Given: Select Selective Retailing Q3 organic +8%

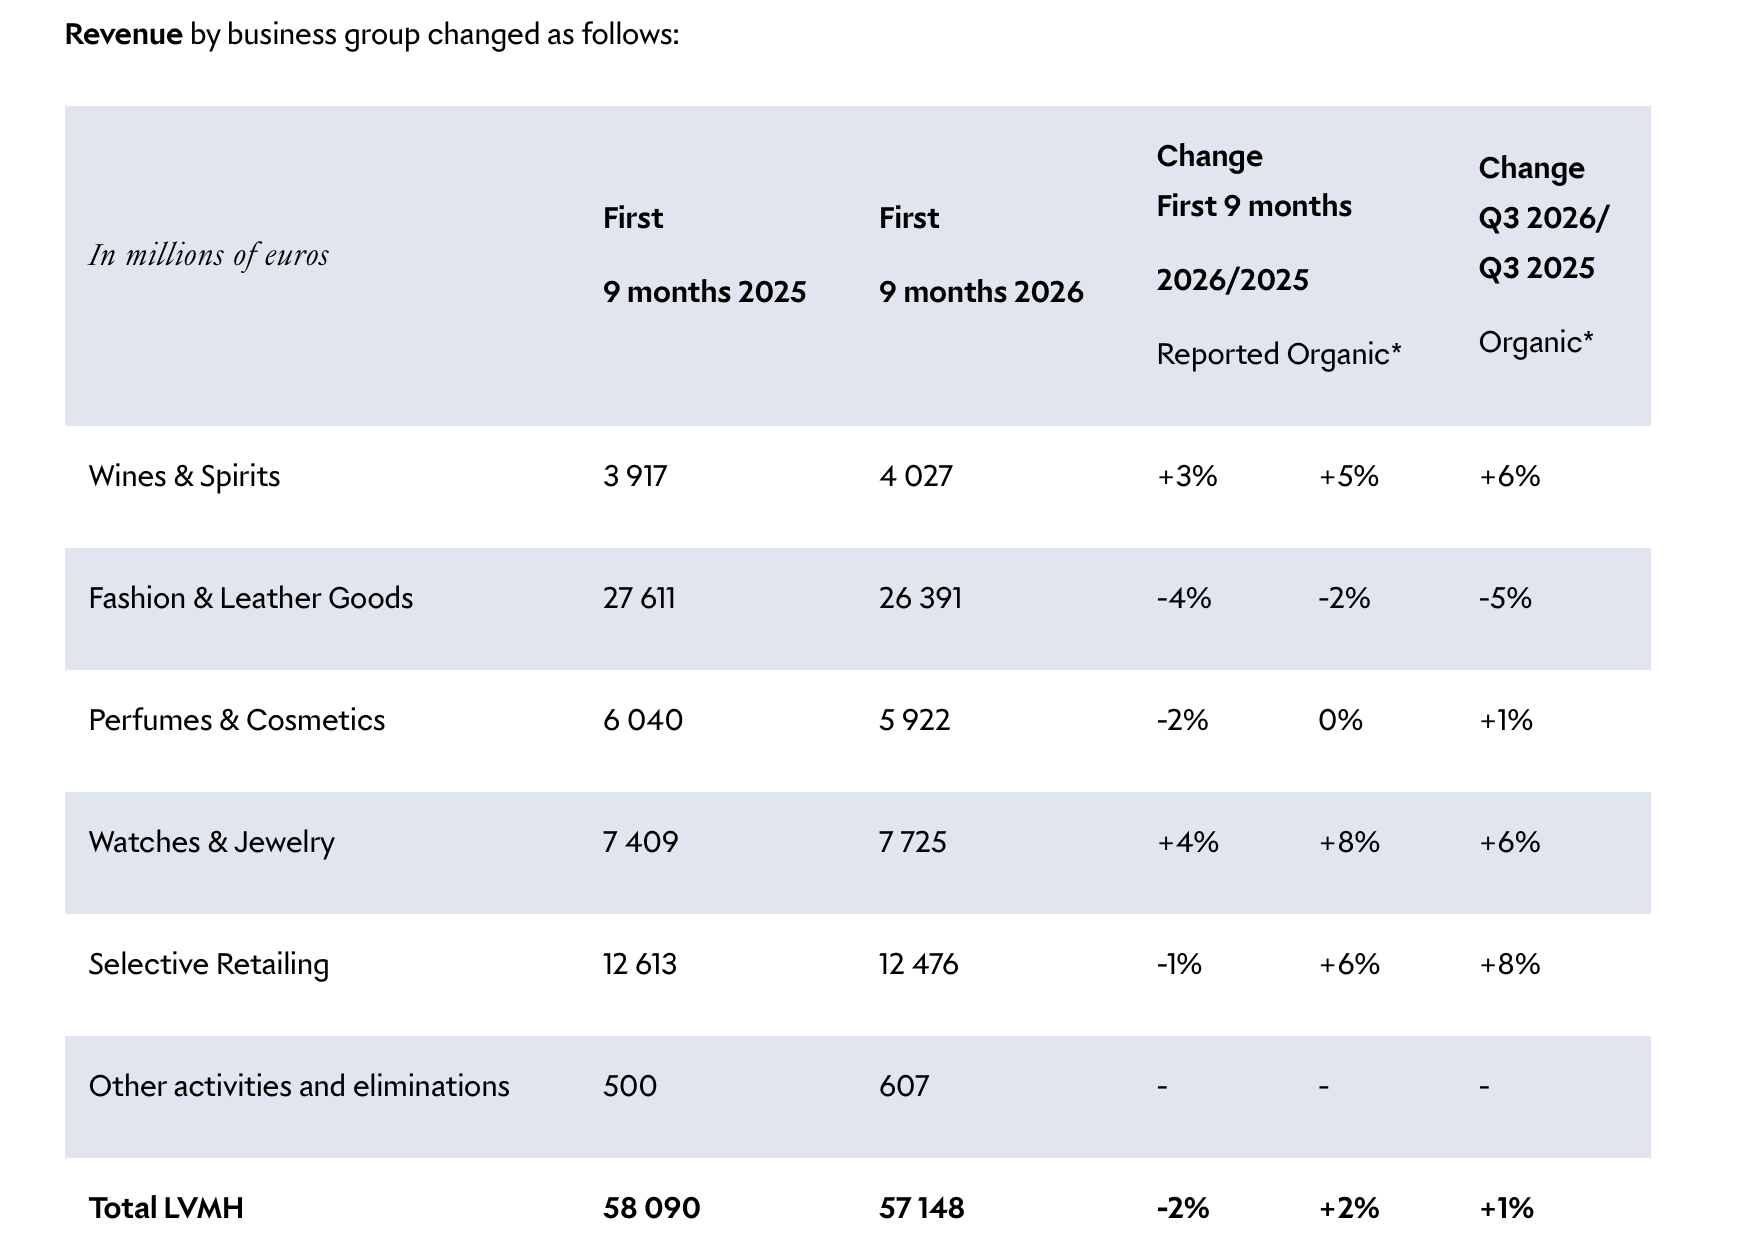Looking at the screenshot, I should [x=1510, y=964].
